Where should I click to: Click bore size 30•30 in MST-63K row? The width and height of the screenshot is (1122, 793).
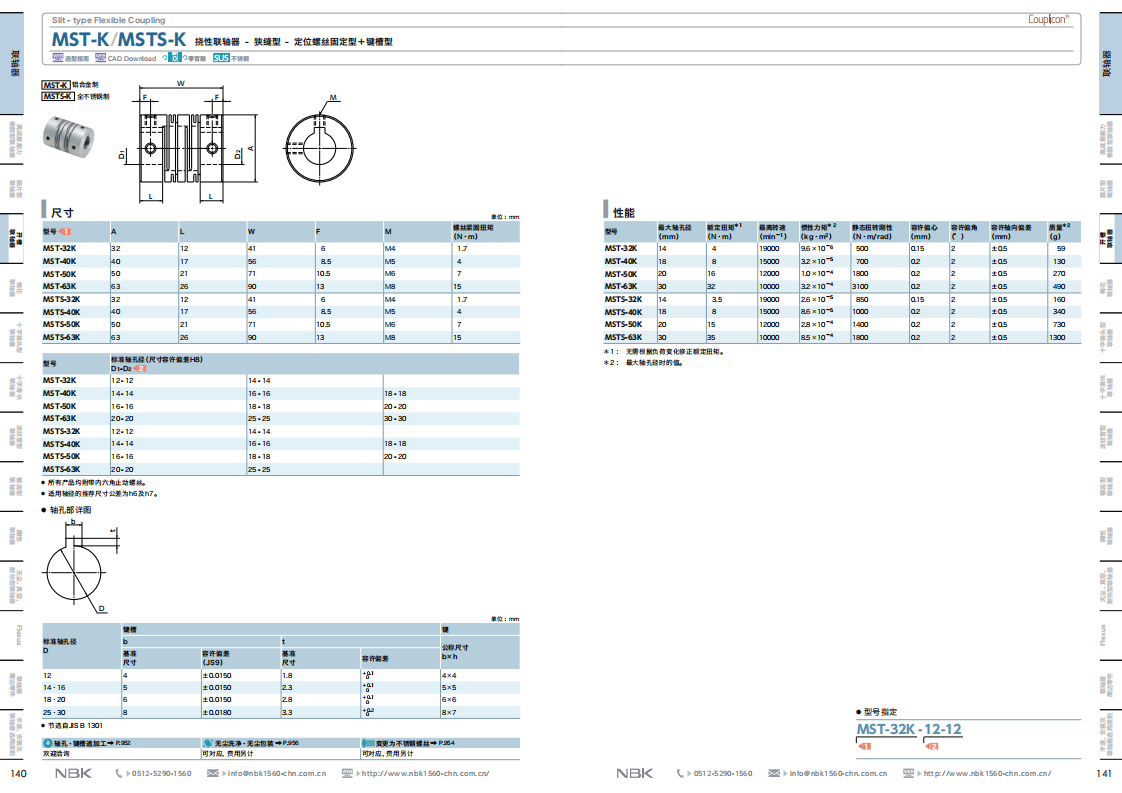point(395,419)
